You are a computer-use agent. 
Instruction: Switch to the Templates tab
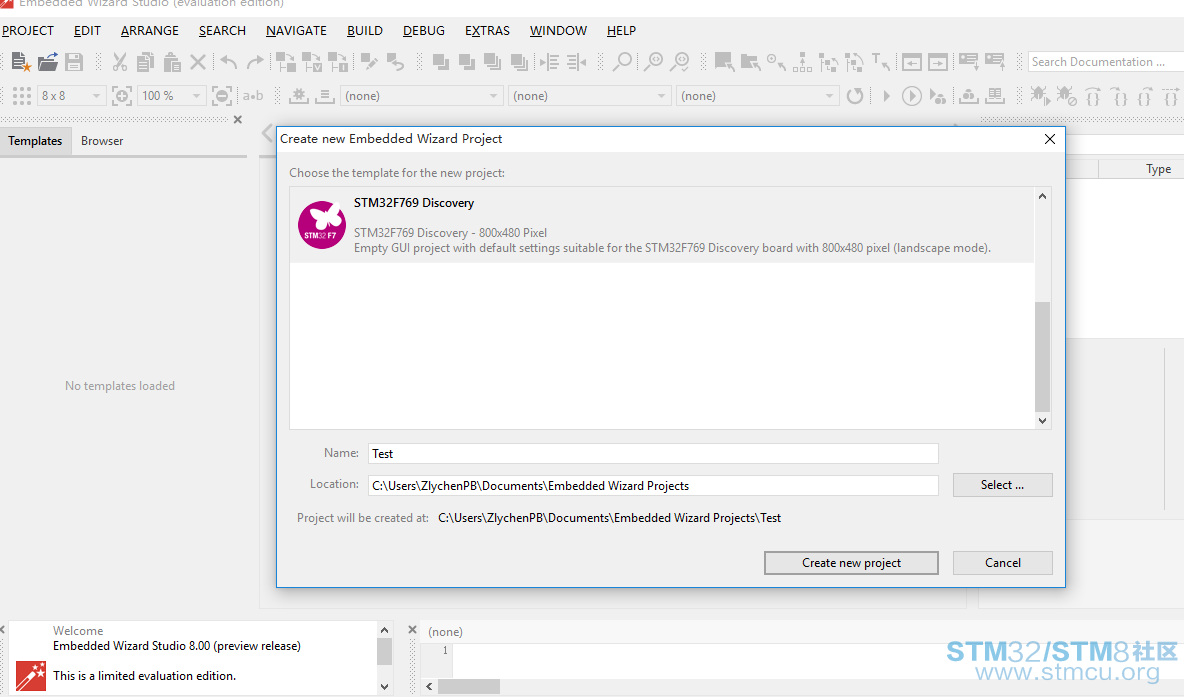[x=35, y=141]
